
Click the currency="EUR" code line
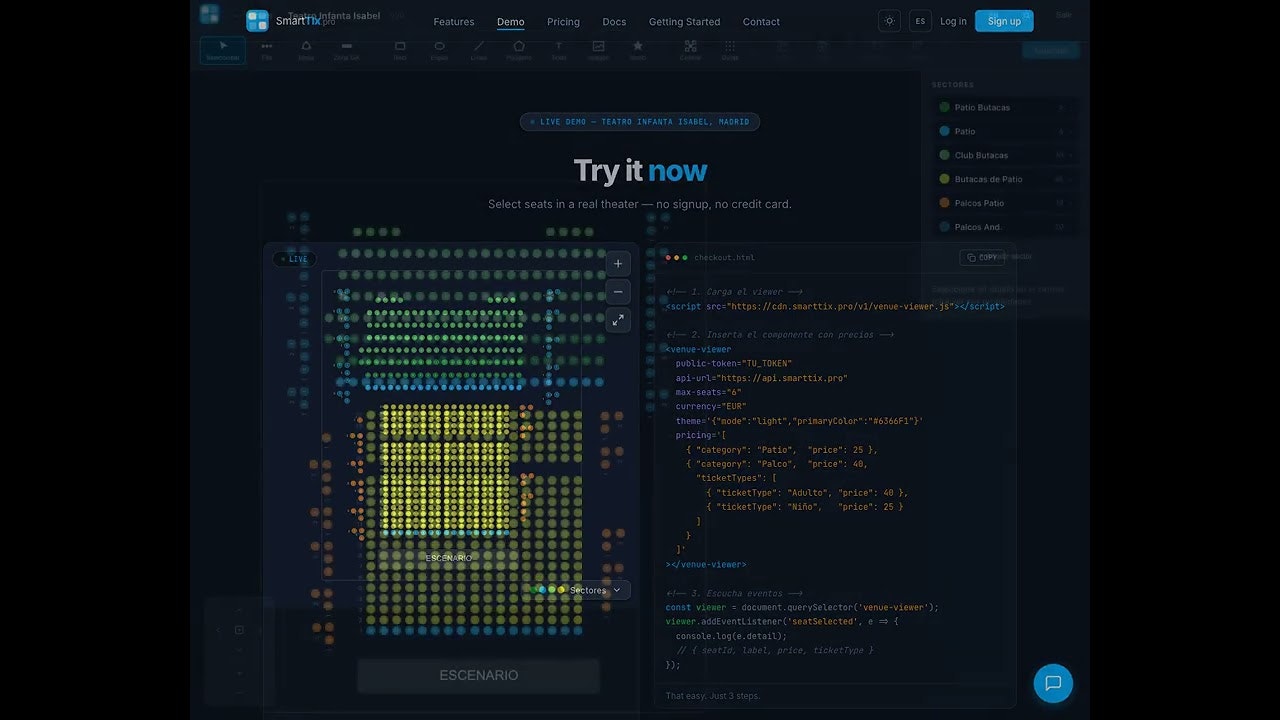[711, 407]
